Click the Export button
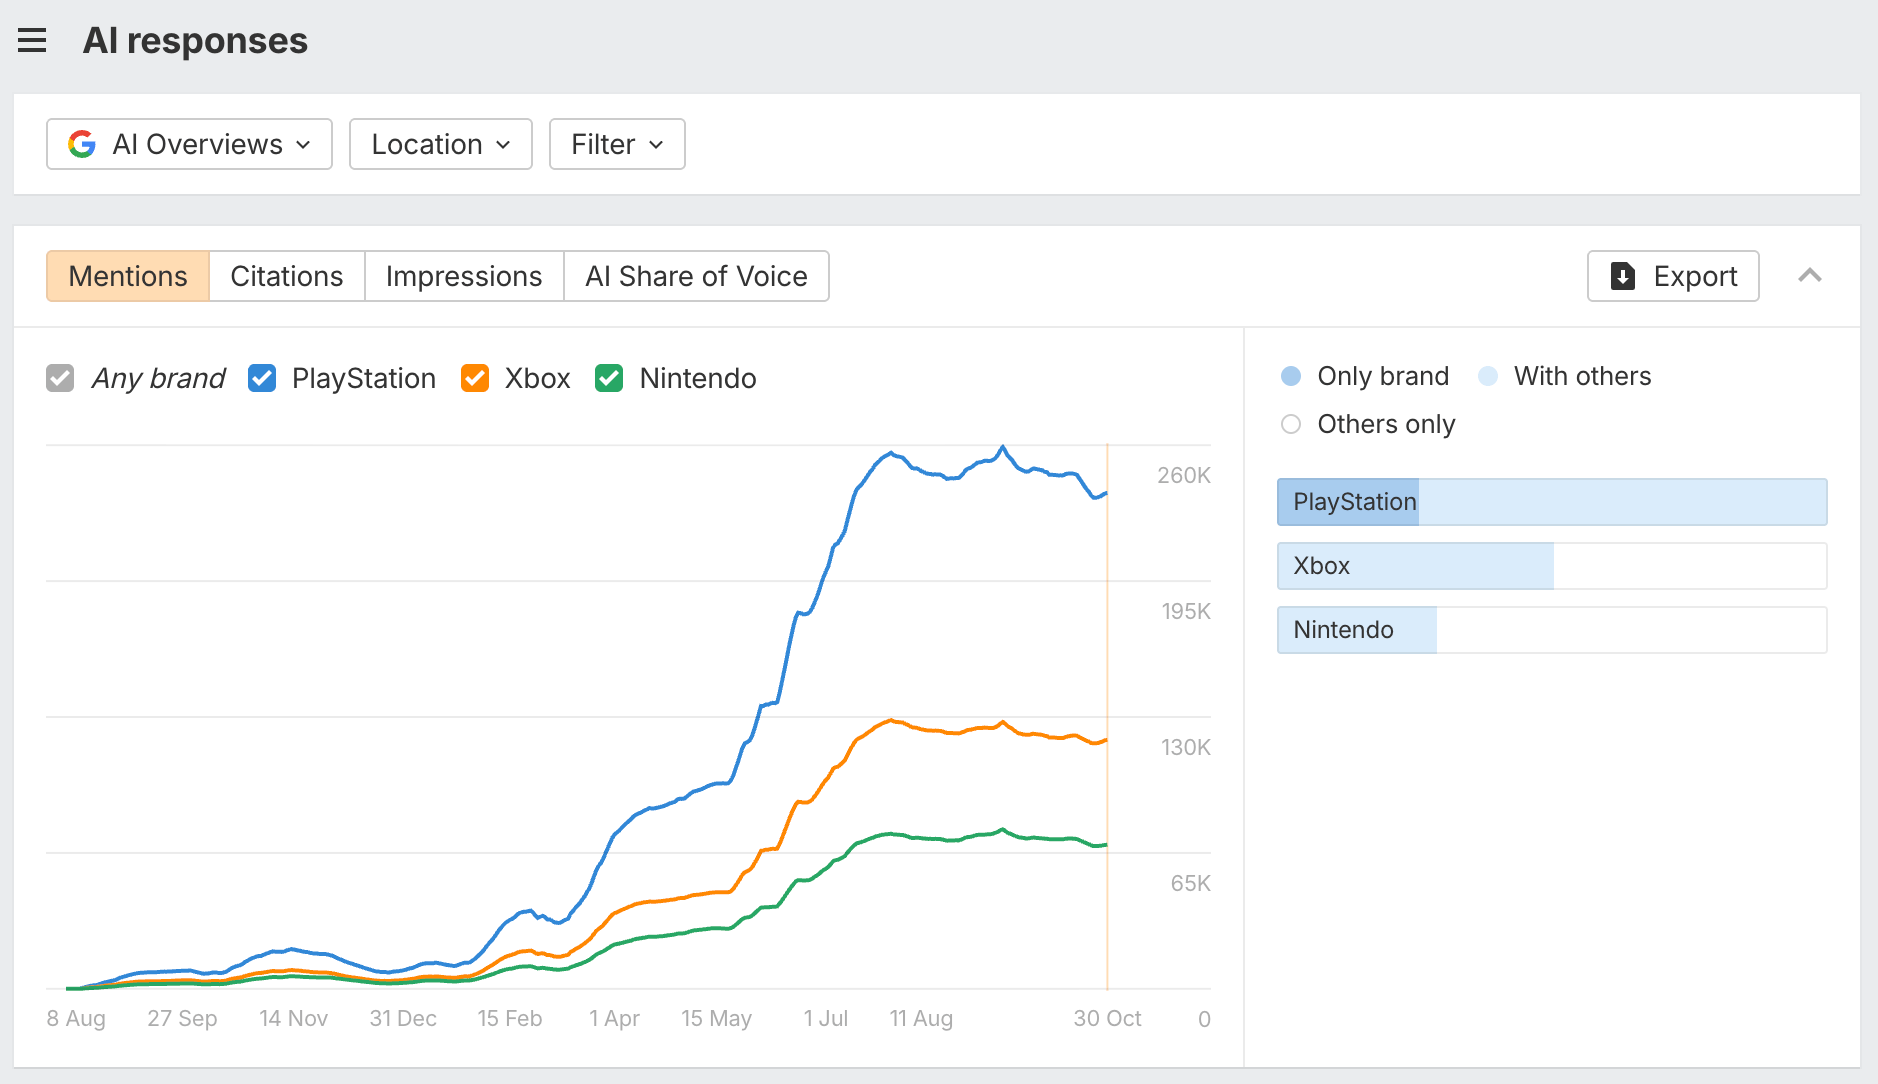Image resolution: width=1878 pixels, height=1084 pixels. click(1672, 276)
